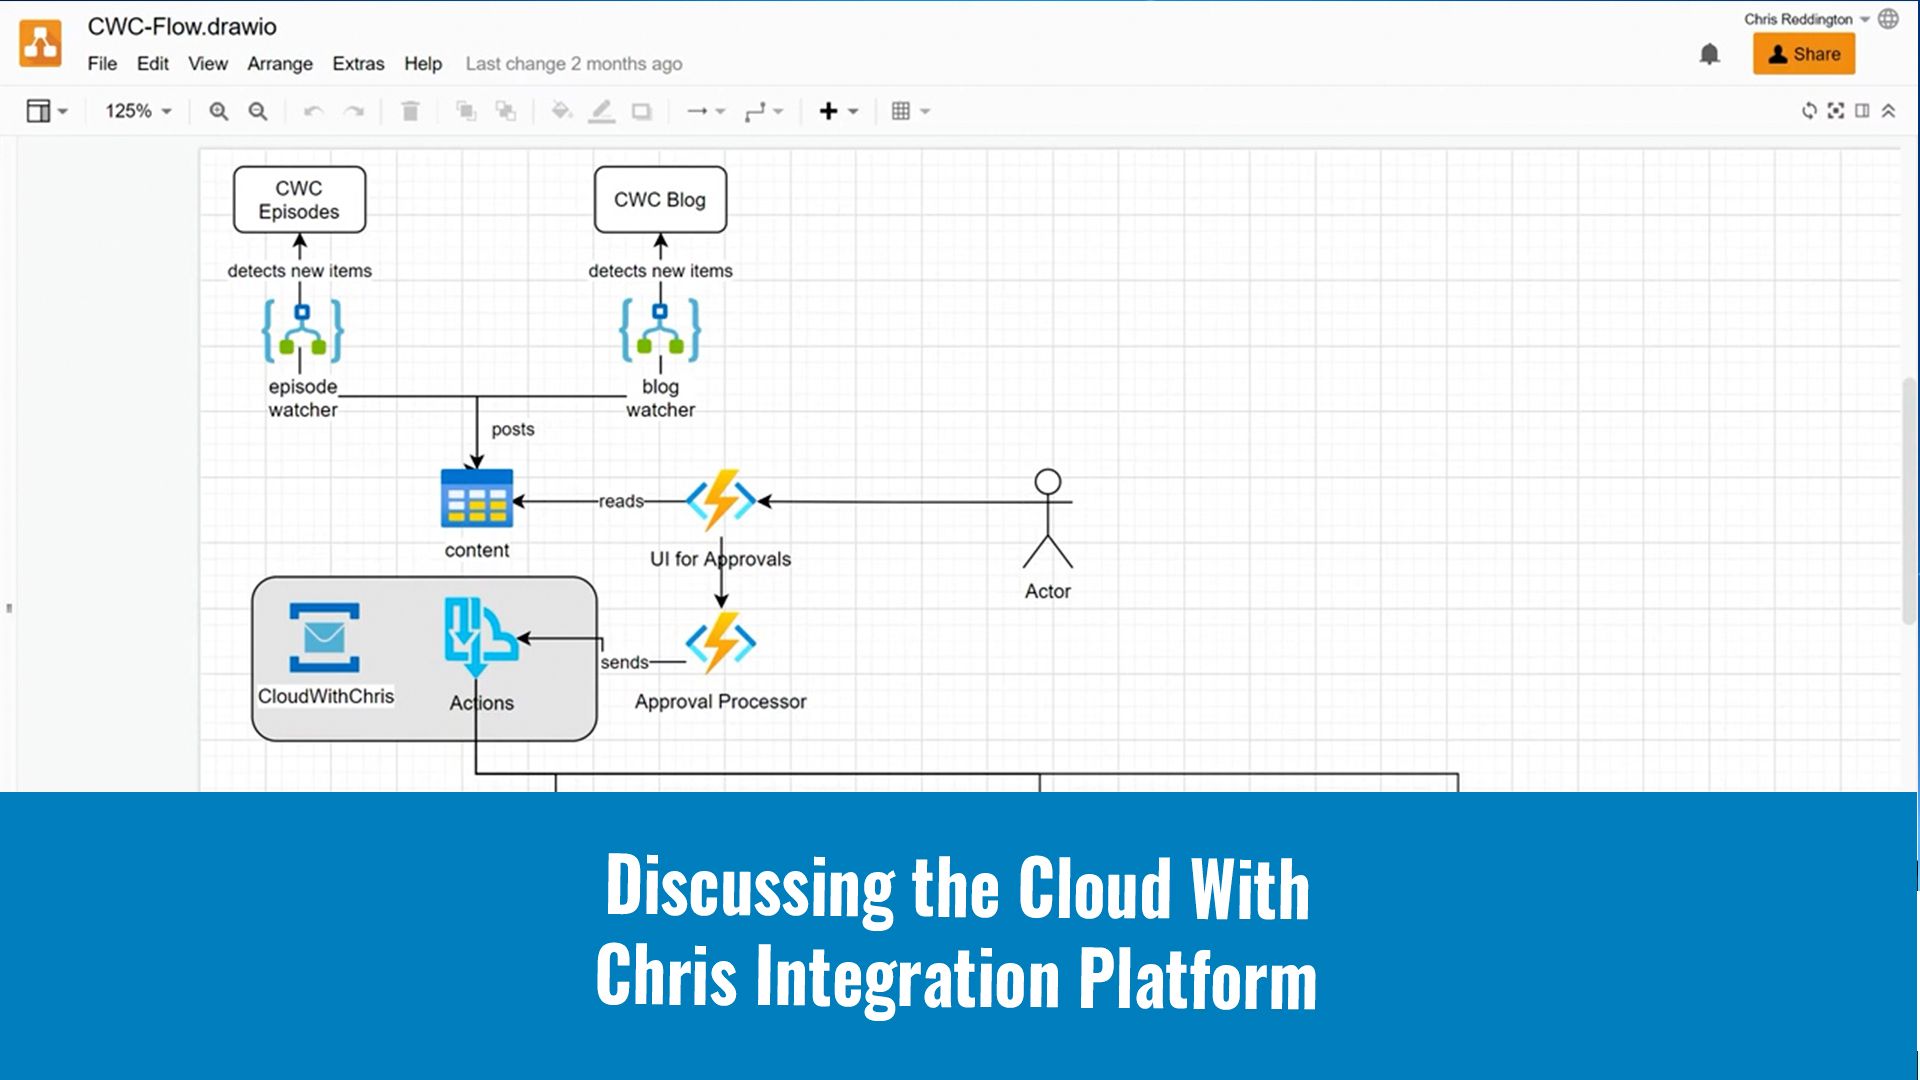Image resolution: width=1920 pixels, height=1080 pixels.
Task: Toggle the zoom fit-to-screen icon
Action: pos(1836,111)
